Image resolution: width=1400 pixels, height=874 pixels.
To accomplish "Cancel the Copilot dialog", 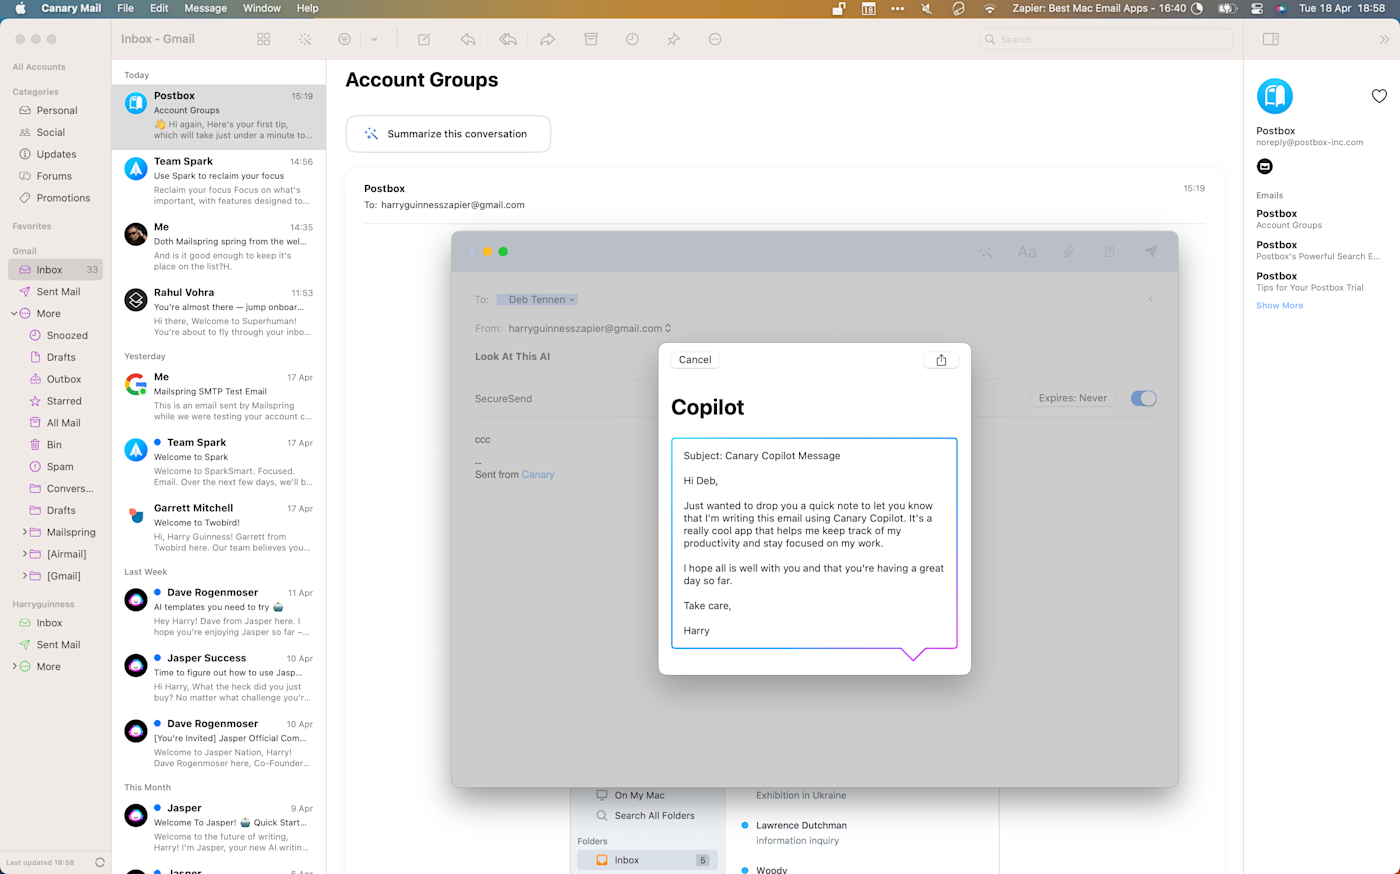I will tap(695, 360).
